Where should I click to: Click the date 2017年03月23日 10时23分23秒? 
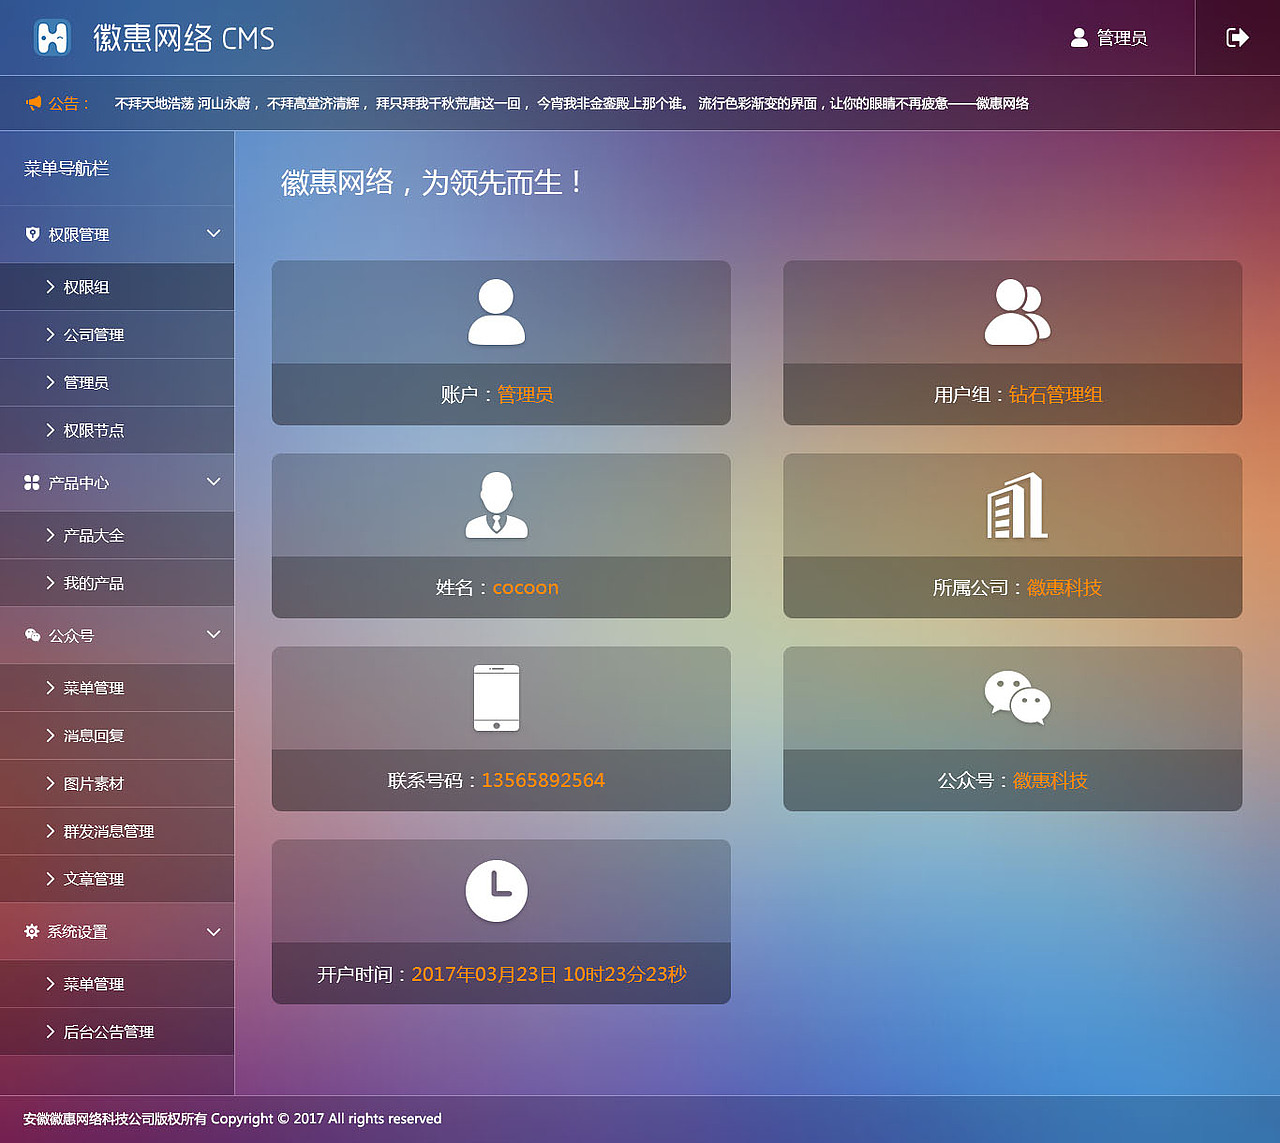tap(549, 974)
